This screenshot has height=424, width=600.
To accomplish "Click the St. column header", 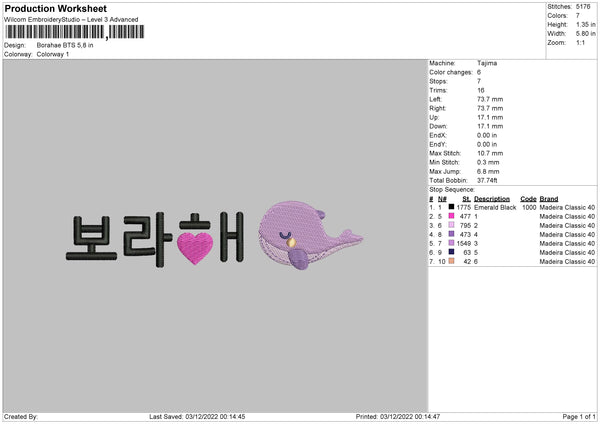I will (x=466, y=199).
